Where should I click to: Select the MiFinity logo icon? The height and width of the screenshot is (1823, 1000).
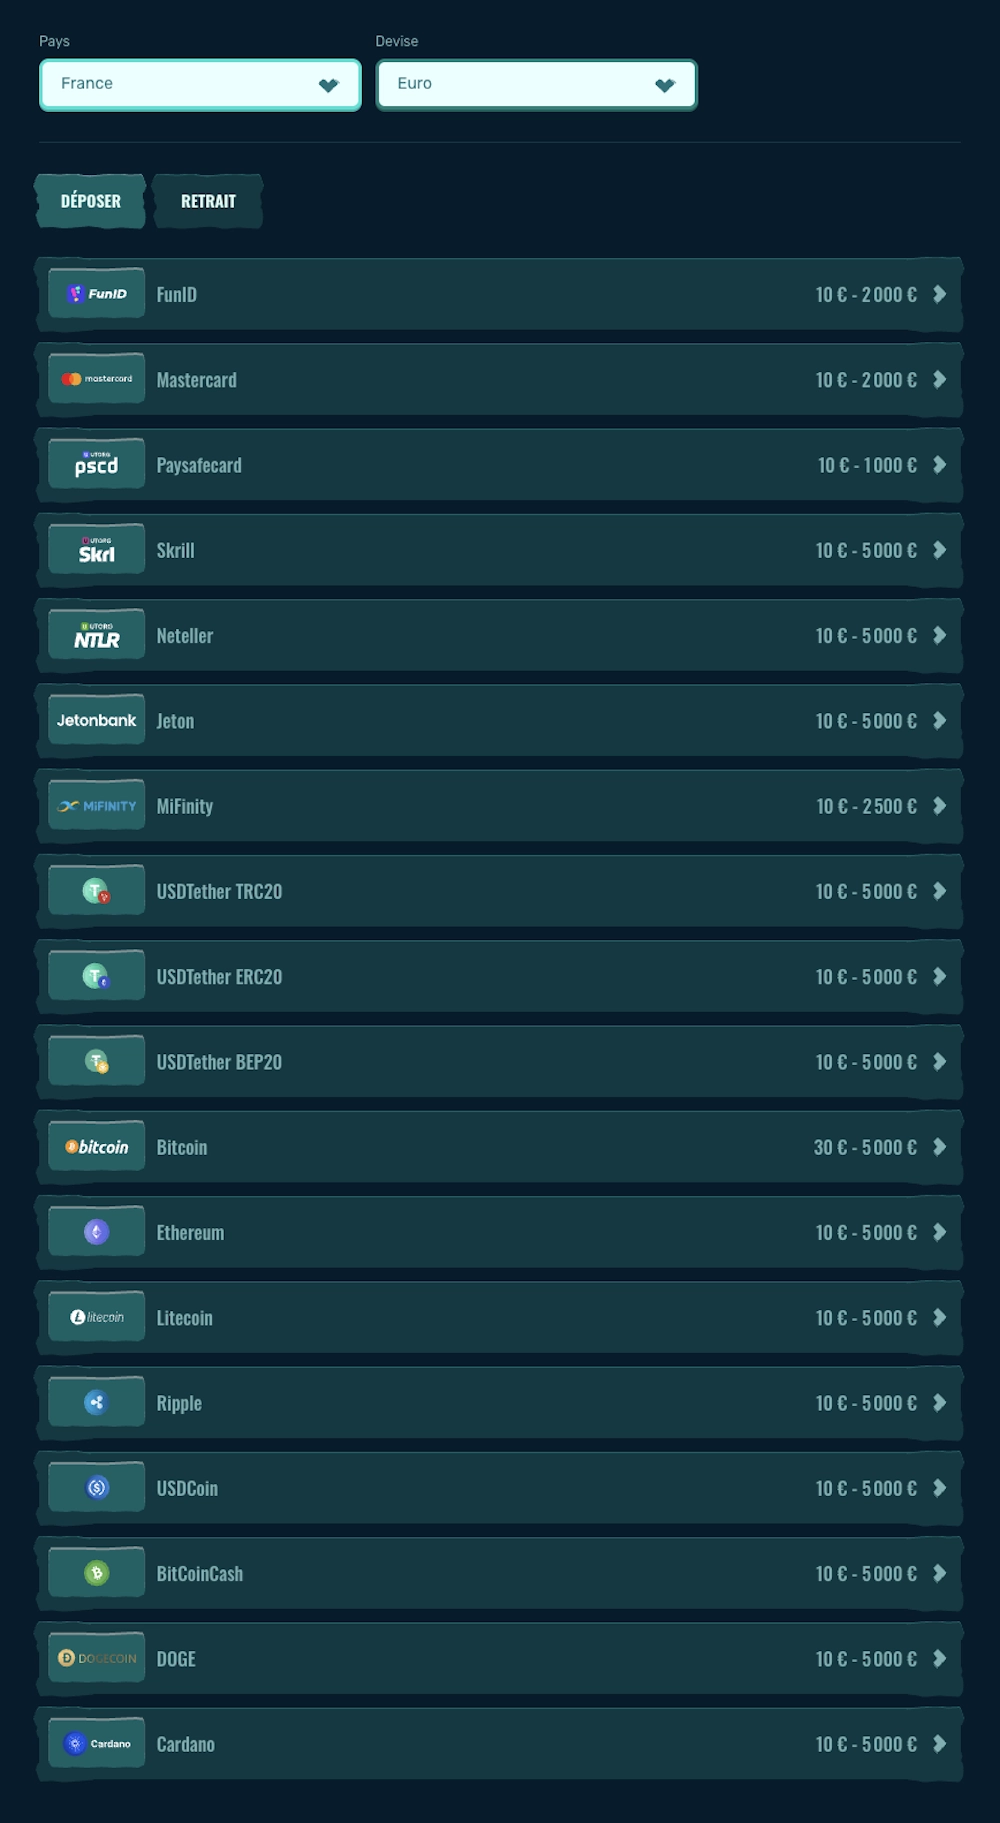click(x=97, y=806)
